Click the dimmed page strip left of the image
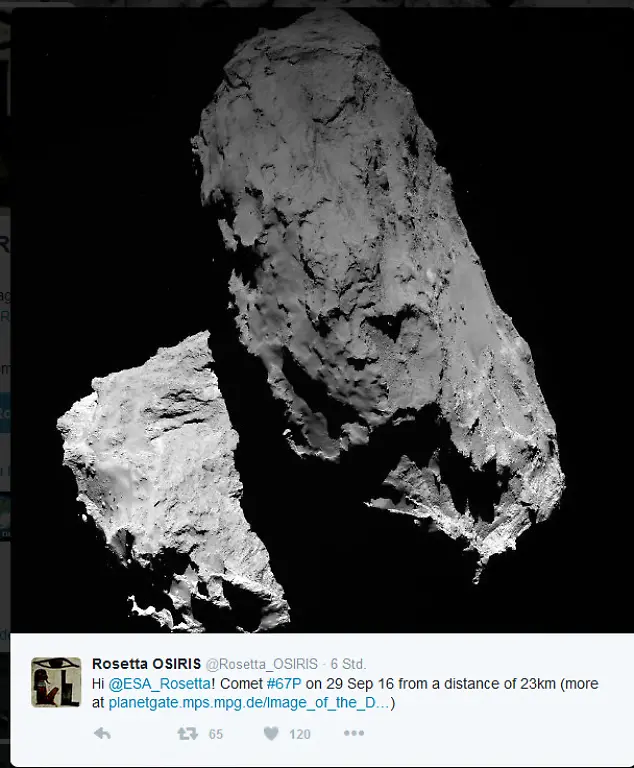The image size is (634, 768). click(5, 400)
